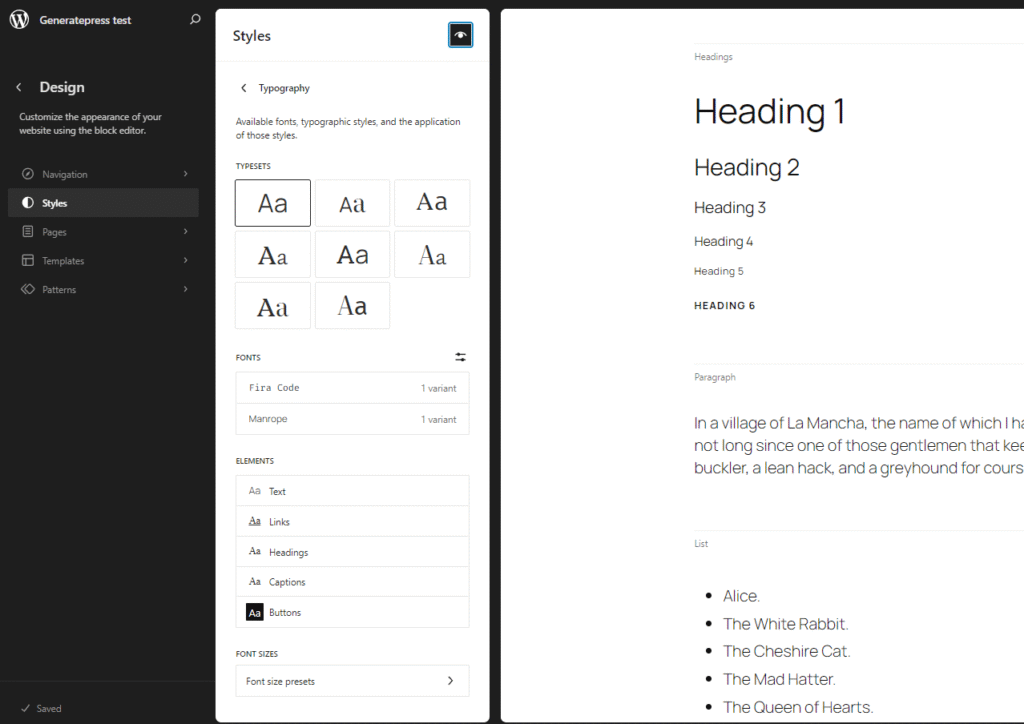Open the Buttons element typography
Screen dimensions: 1024x724
[x=352, y=612]
